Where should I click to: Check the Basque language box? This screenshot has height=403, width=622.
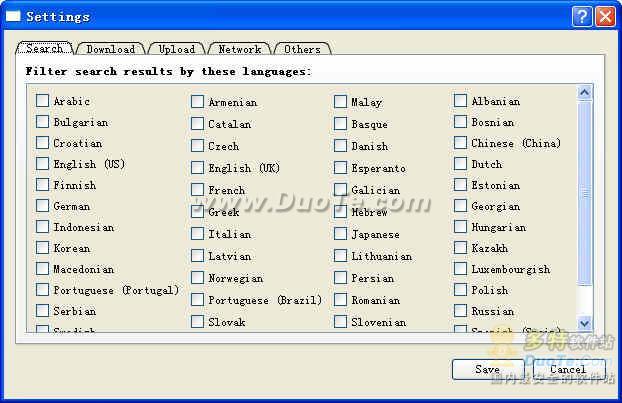(340, 123)
